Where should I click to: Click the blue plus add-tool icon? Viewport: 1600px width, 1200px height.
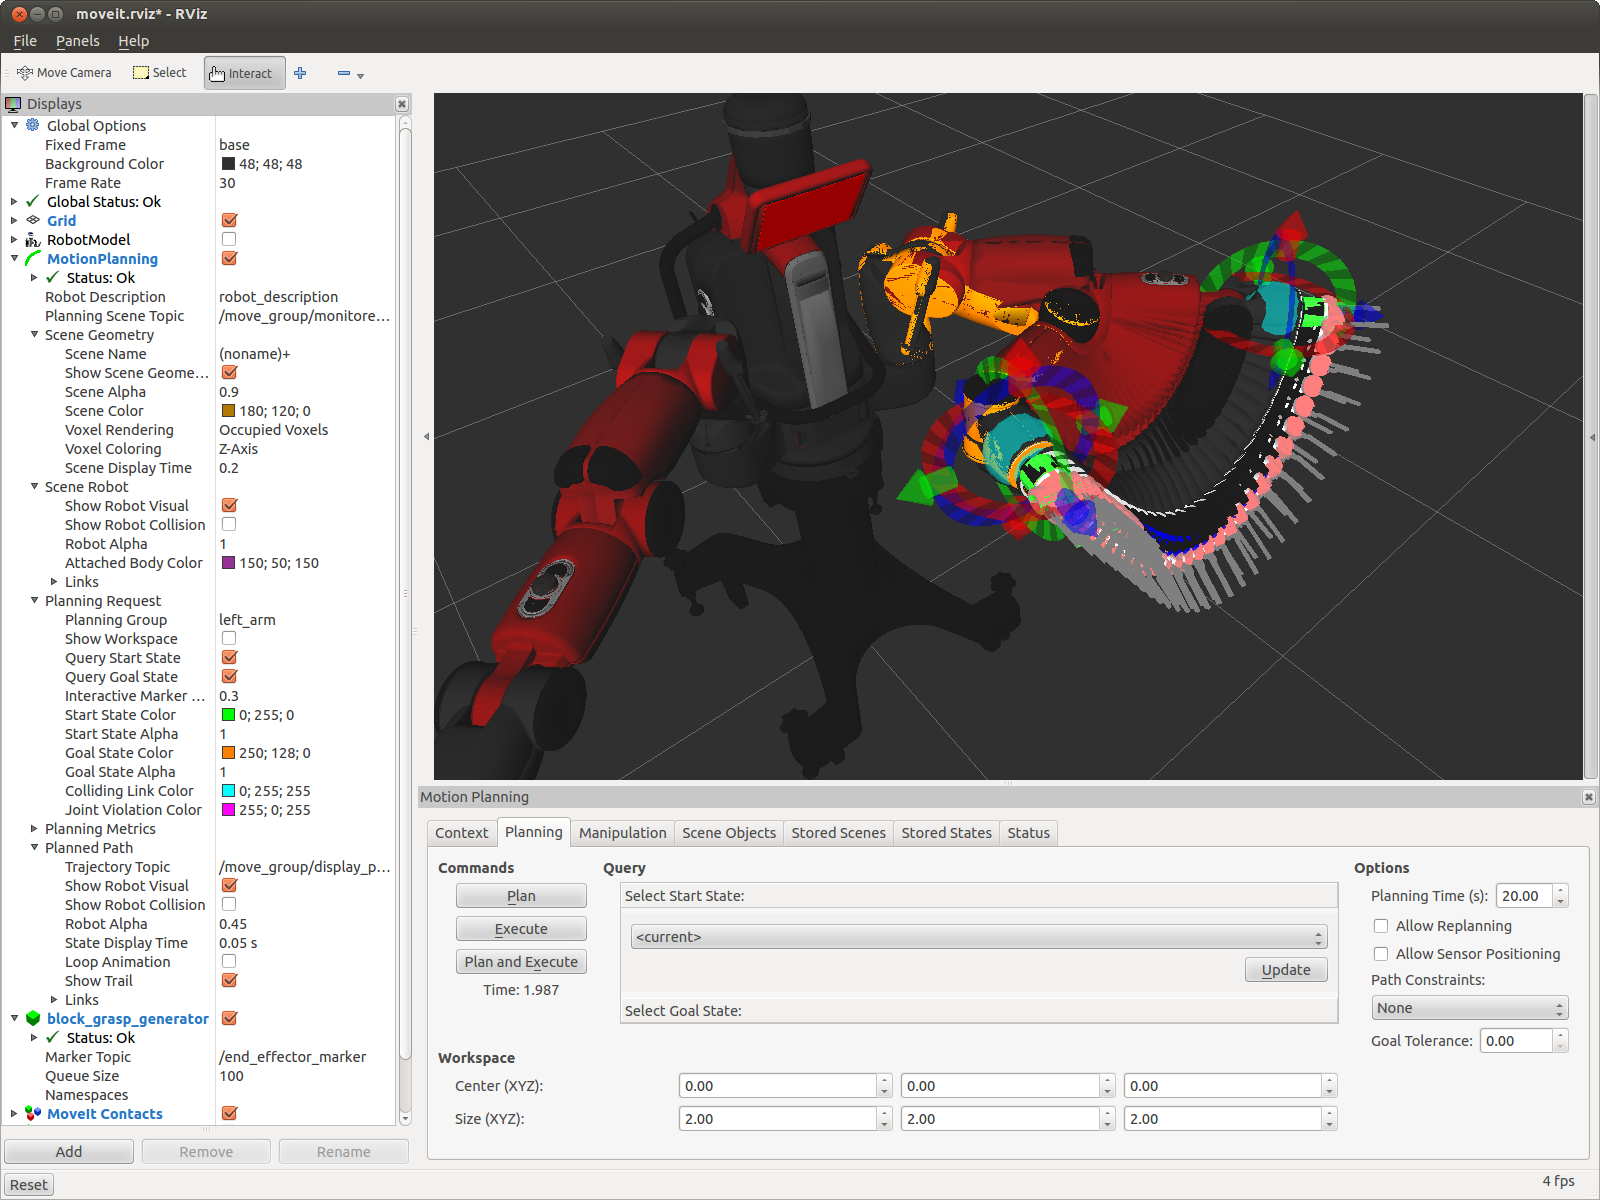(x=300, y=73)
